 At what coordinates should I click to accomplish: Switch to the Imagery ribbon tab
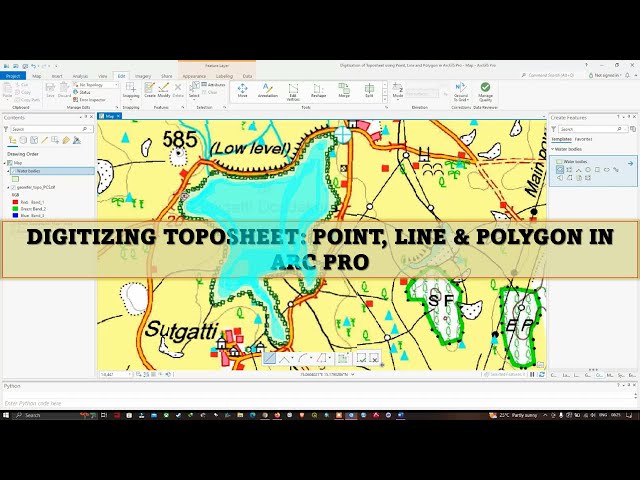[x=143, y=76]
